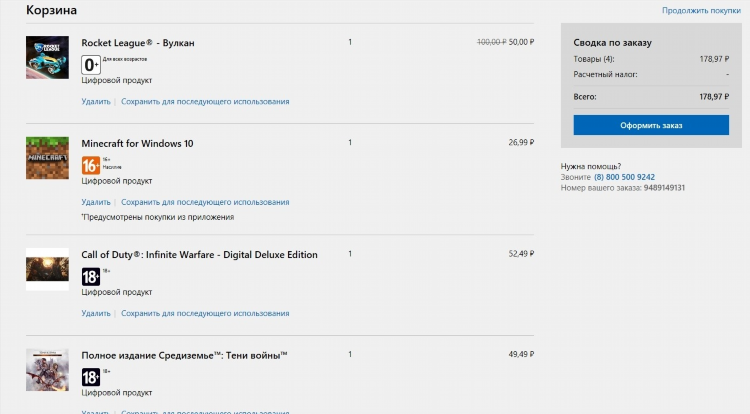Click the 49,49 ₽ Средиземье price
The width and height of the screenshot is (750, 414).
[x=521, y=354]
